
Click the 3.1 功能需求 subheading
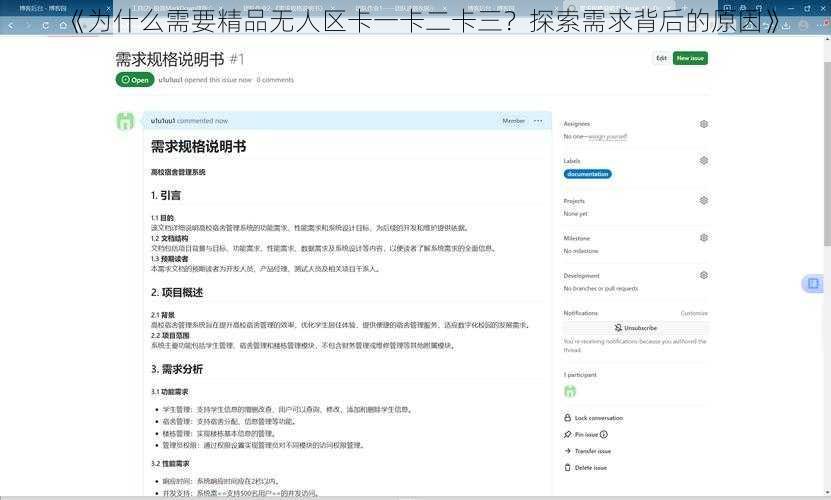(x=170, y=391)
